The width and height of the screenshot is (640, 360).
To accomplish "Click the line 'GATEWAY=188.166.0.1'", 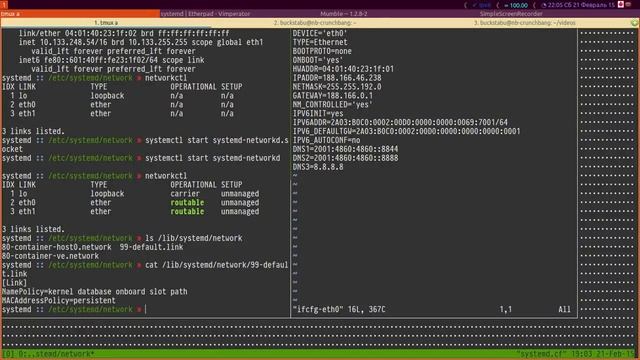I will [332, 96].
